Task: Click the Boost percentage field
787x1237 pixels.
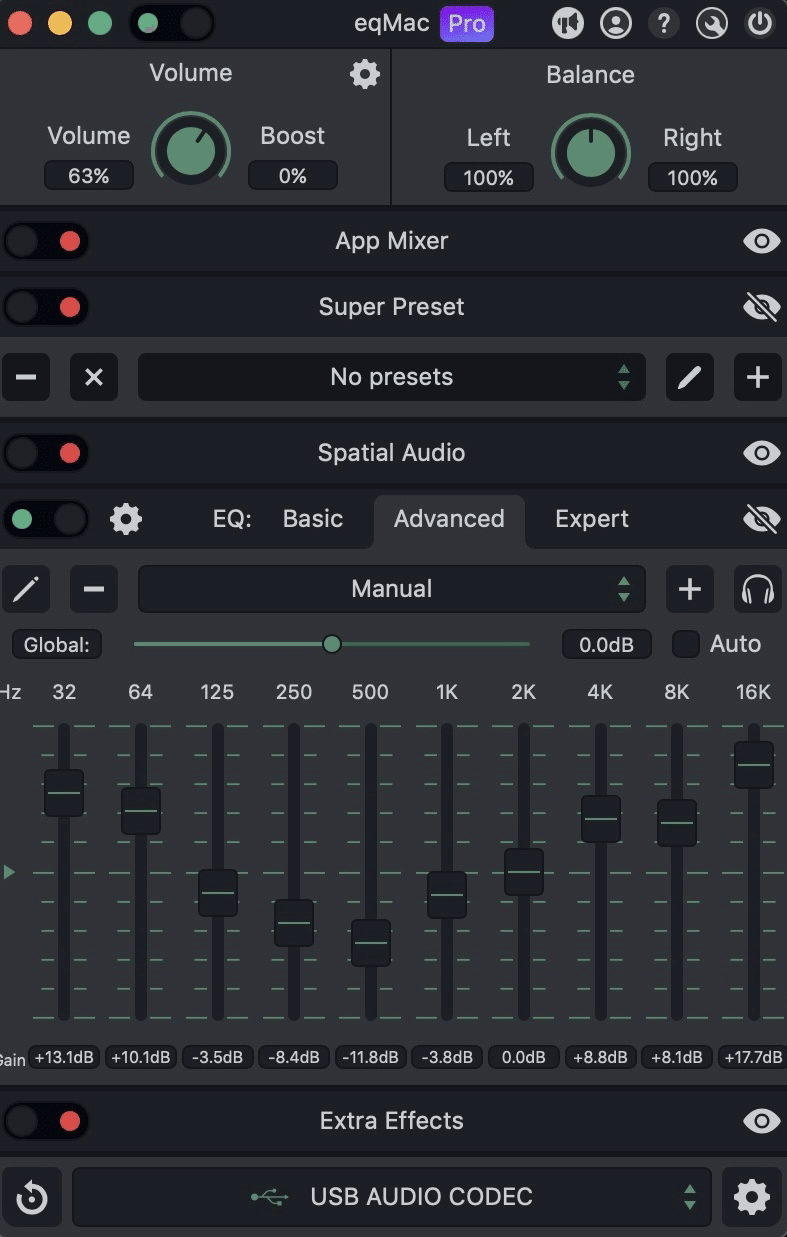Action: pyautogui.click(x=292, y=176)
